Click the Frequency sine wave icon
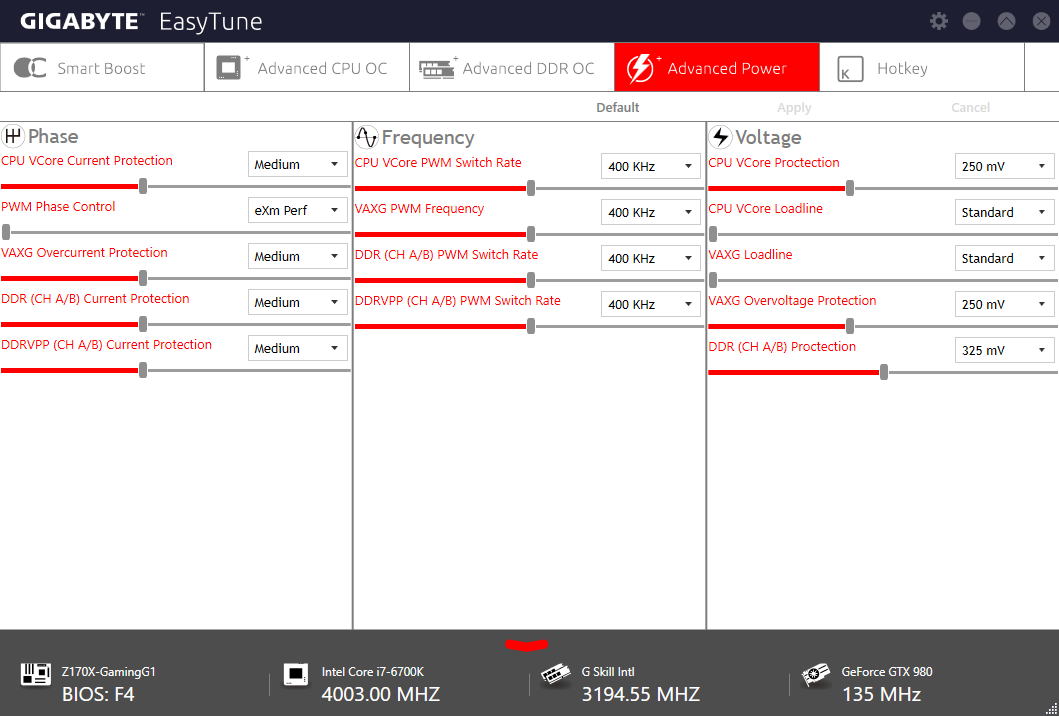 point(367,137)
